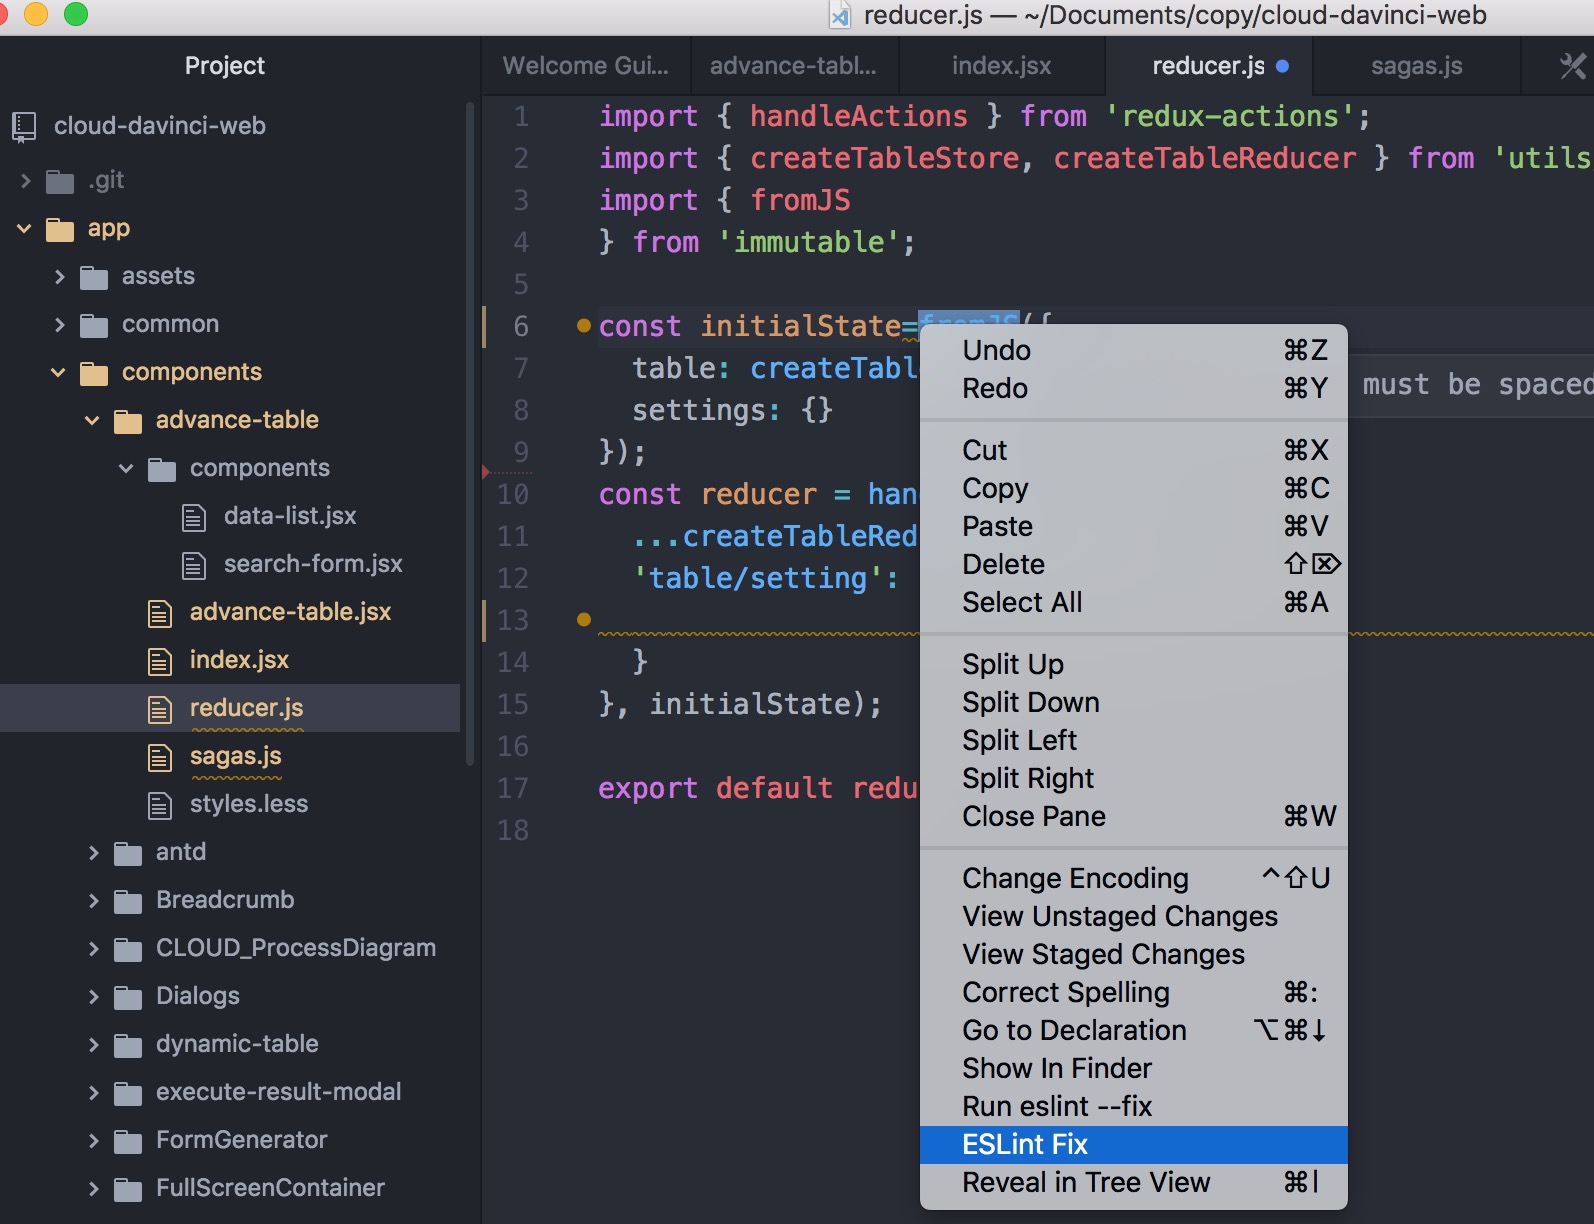The height and width of the screenshot is (1224, 1594).
Task: Click the app folder icon
Action: (60, 229)
